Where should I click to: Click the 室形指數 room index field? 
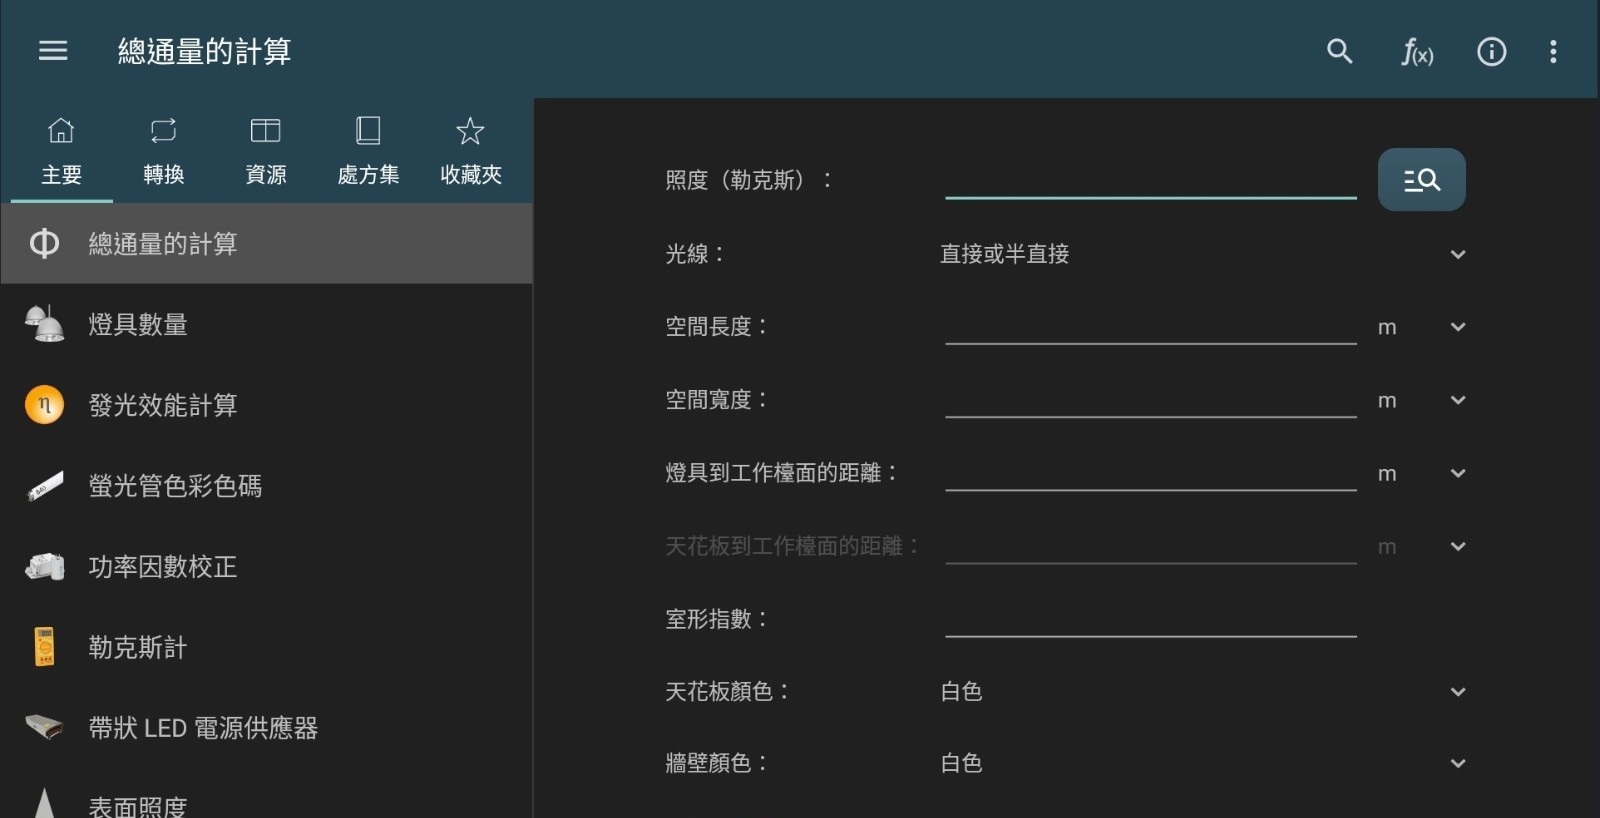(1150, 619)
